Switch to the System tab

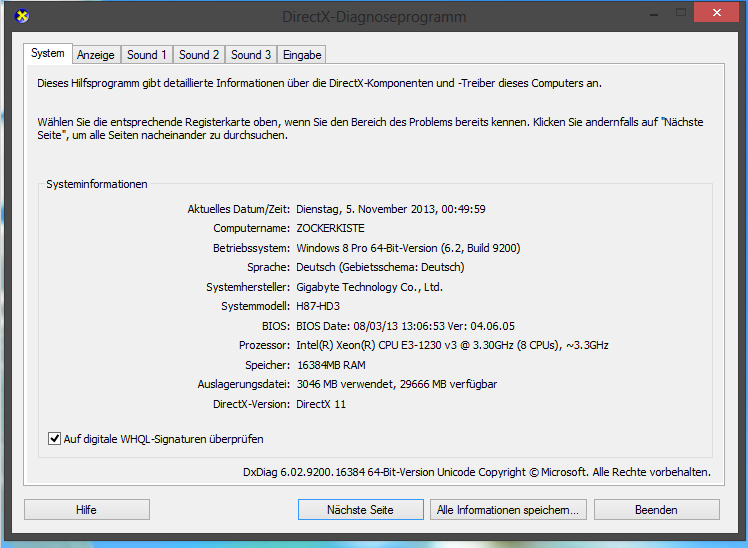point(48,53)
